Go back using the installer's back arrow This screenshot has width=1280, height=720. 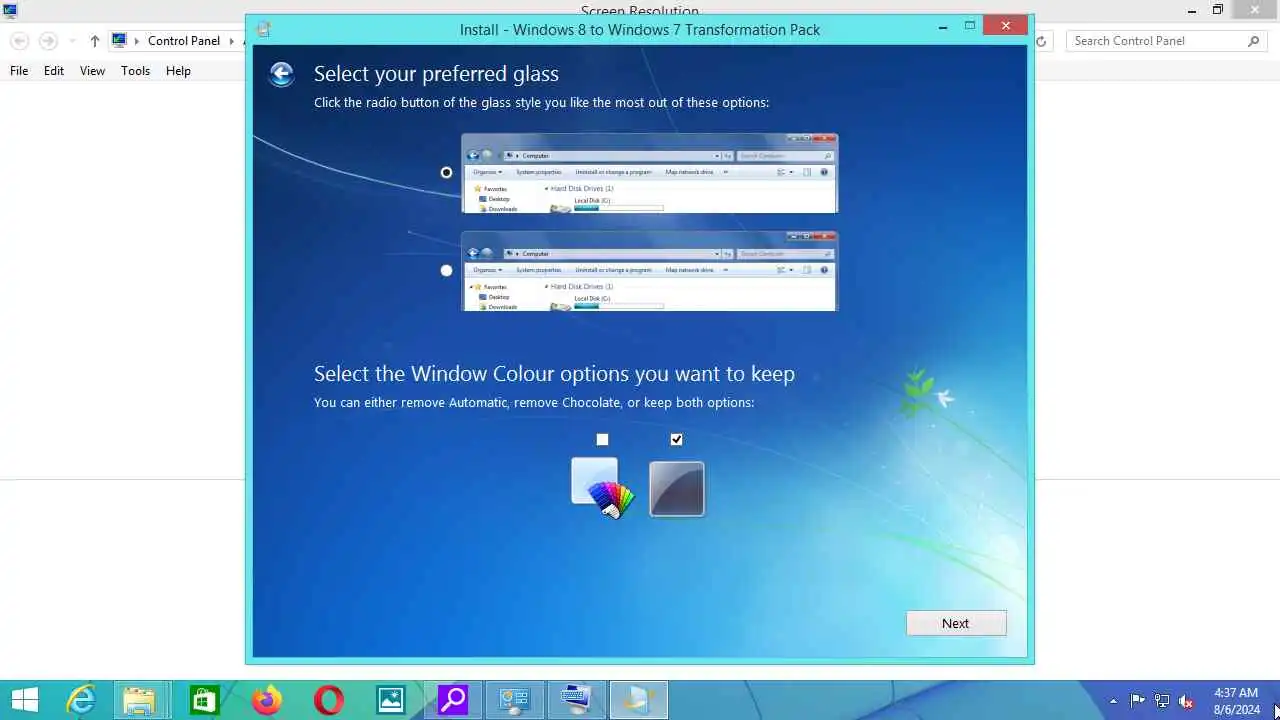tap(281, 74)
